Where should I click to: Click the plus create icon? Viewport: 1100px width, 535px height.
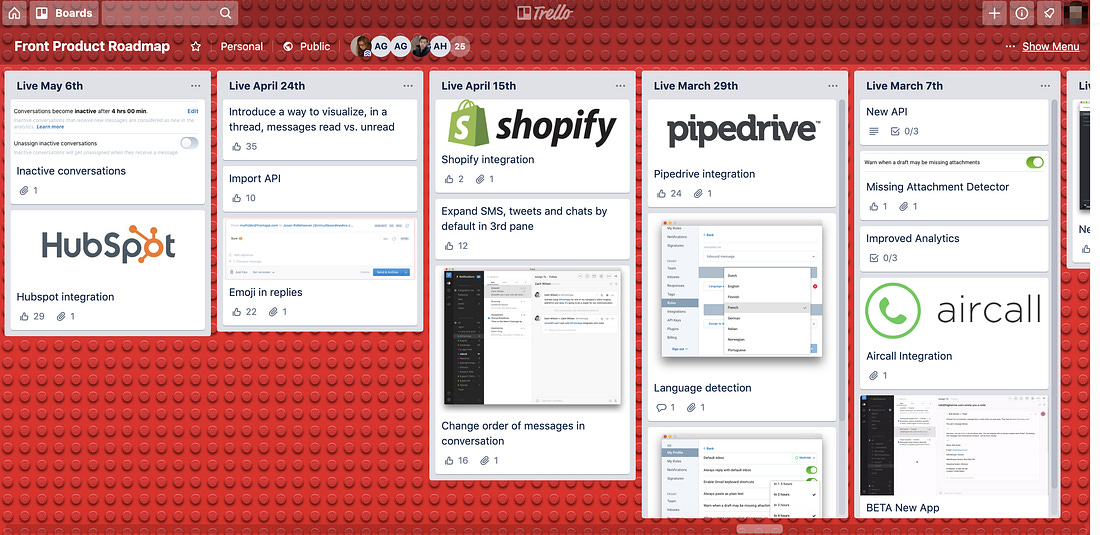coord(994,13)
